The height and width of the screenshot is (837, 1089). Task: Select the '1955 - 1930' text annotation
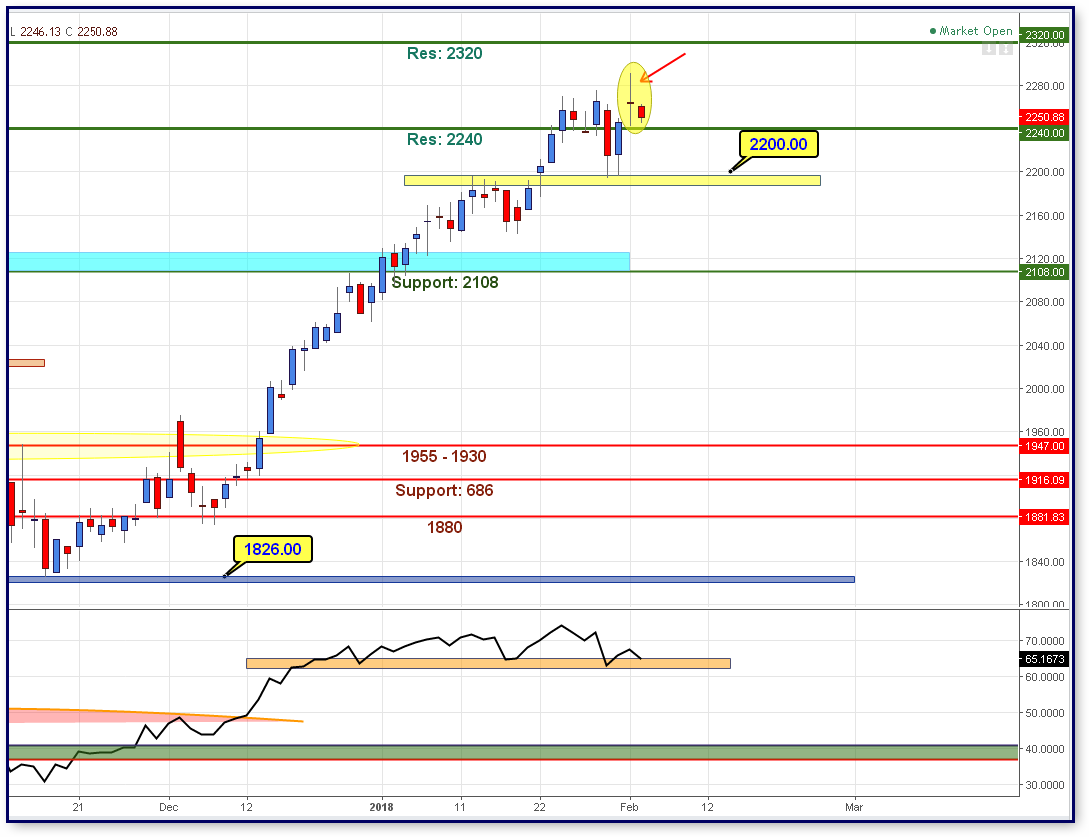[x=444, y=456]
